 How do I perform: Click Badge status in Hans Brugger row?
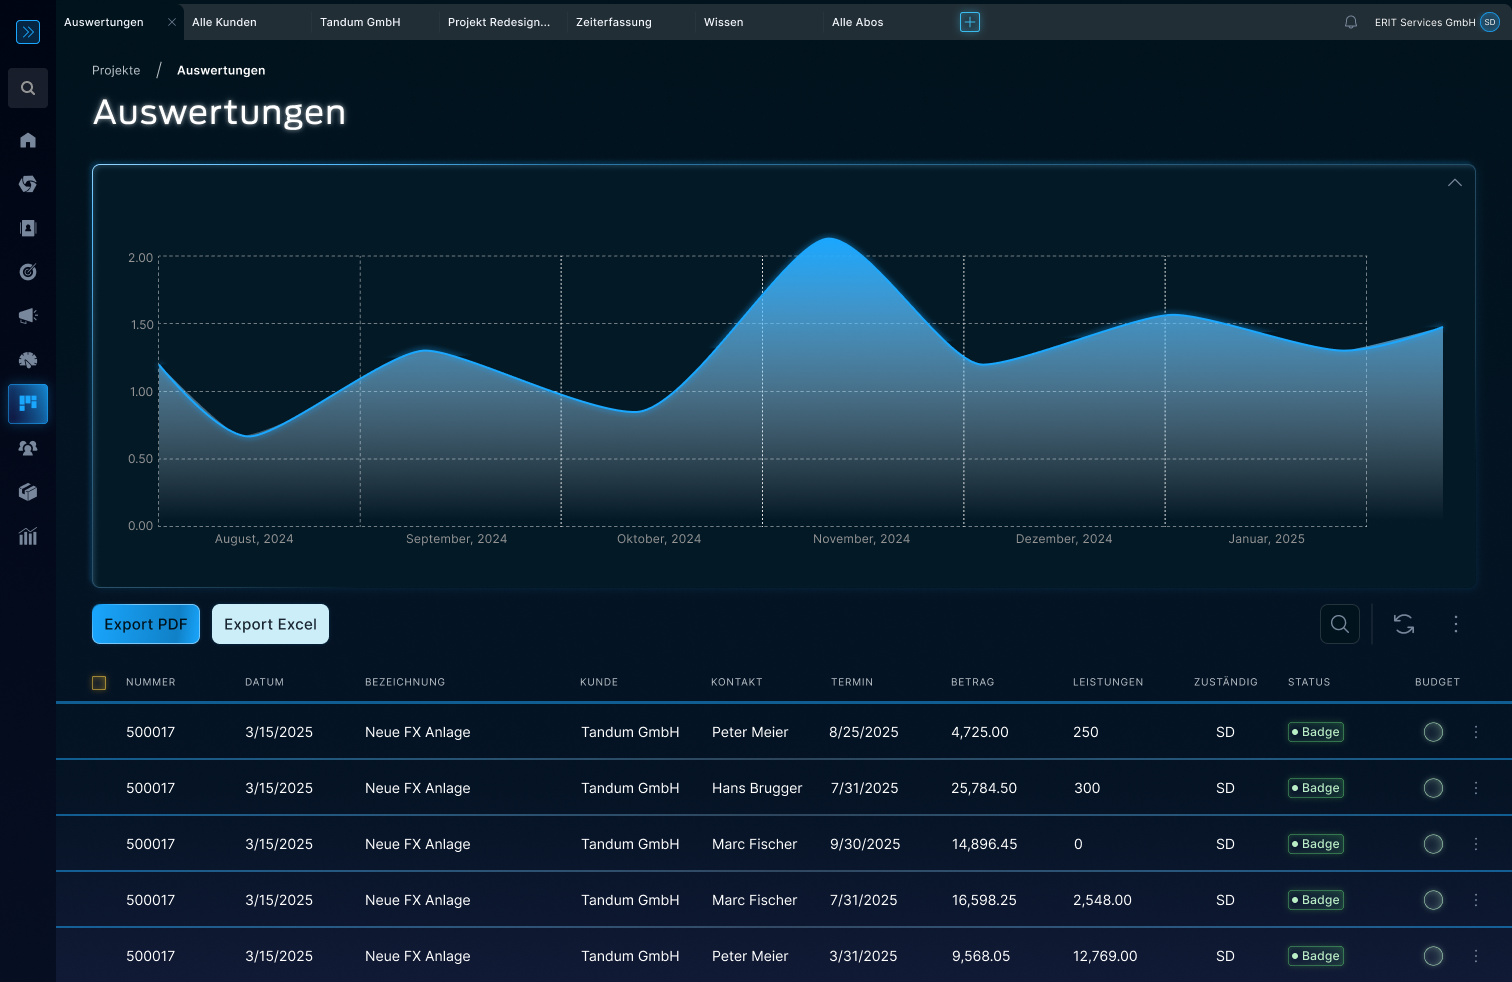[1316, 788]
